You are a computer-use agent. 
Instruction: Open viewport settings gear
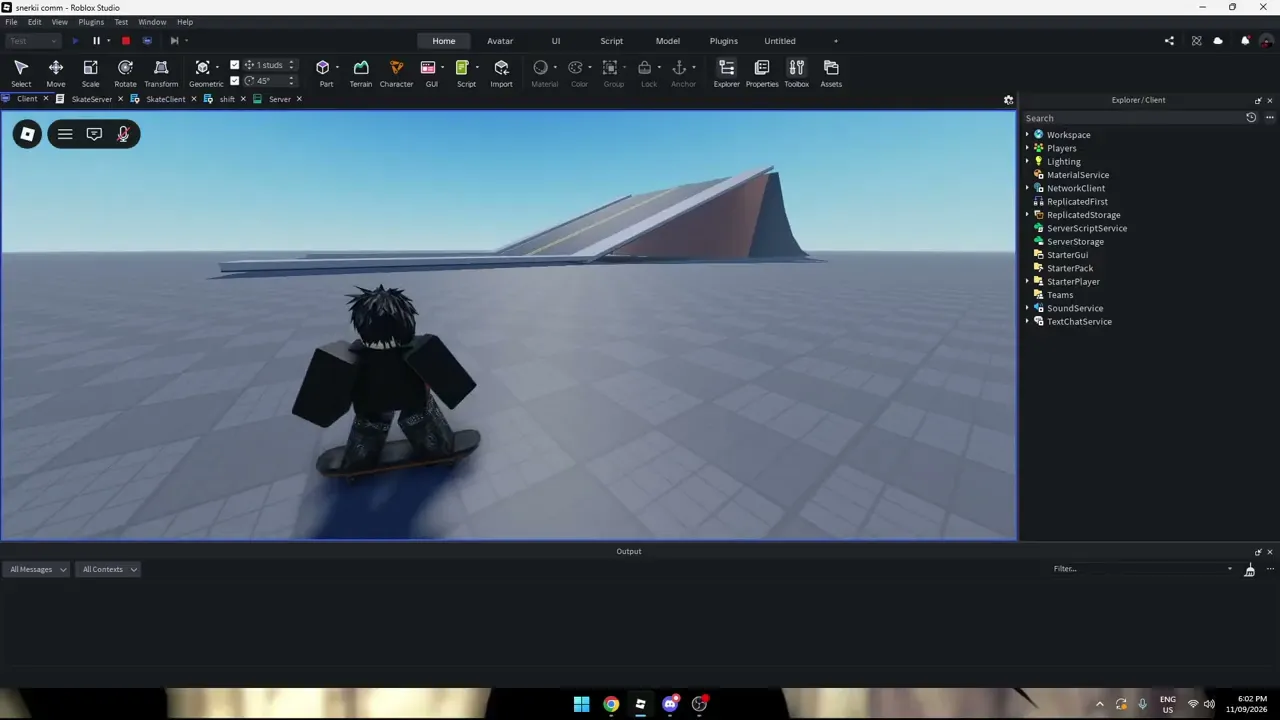pyautogui.click(x=1008, y=100)
